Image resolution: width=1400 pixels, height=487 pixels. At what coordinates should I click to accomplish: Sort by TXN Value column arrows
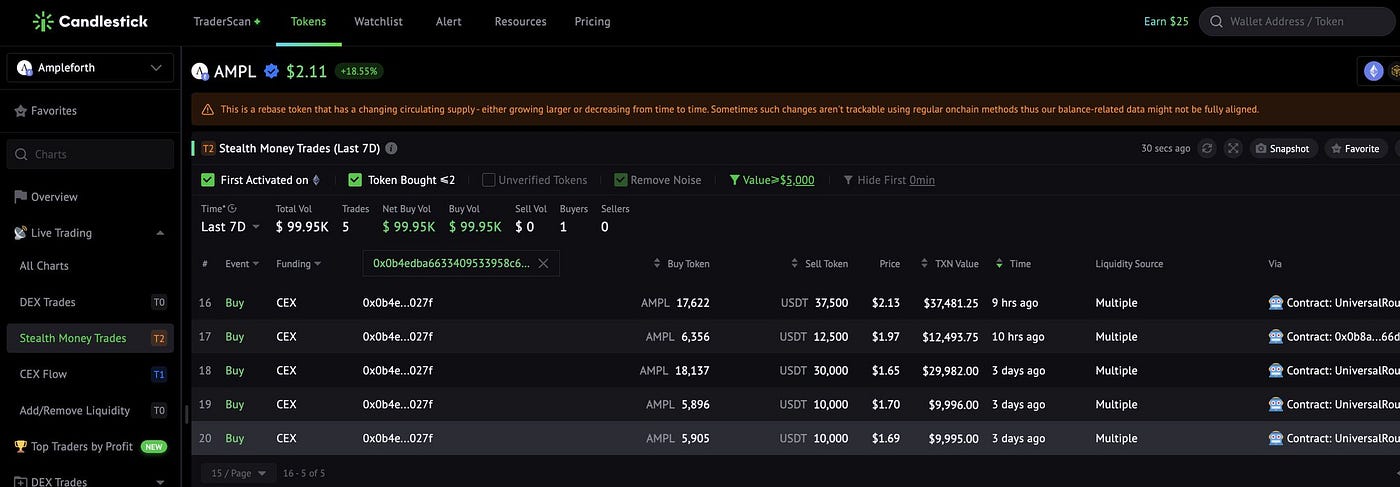(x=925, y=264)
